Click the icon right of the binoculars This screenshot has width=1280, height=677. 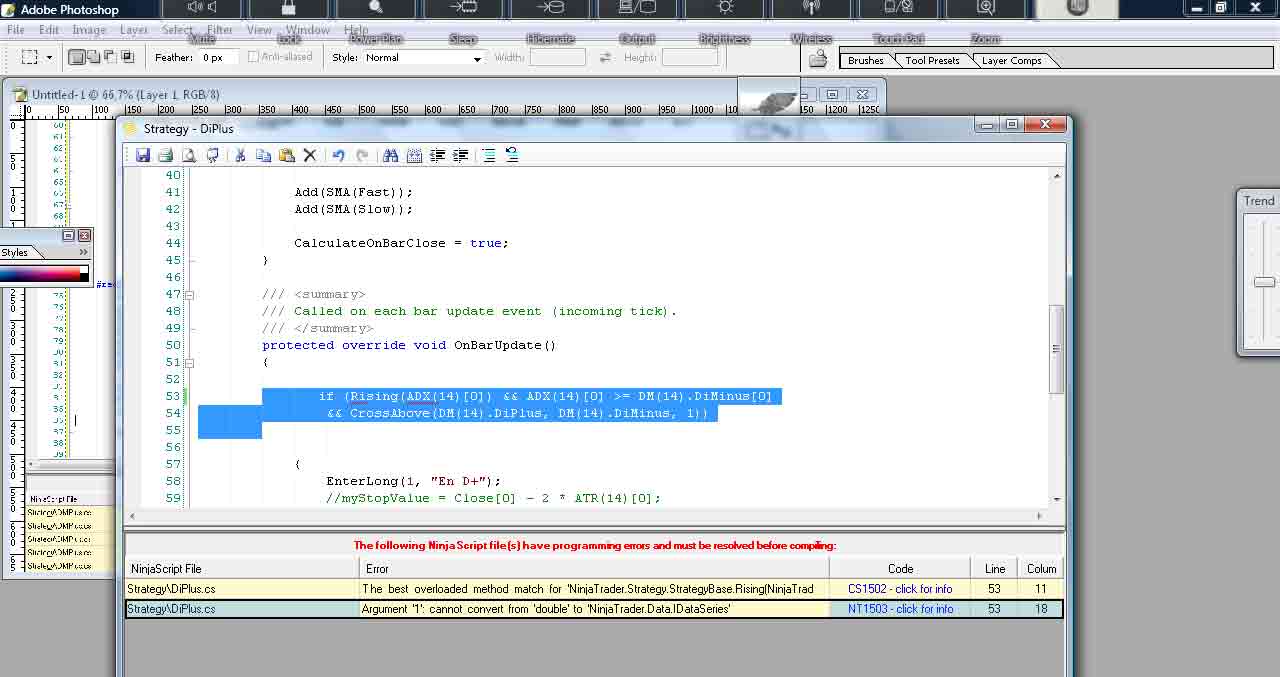(x=414, y=155)
